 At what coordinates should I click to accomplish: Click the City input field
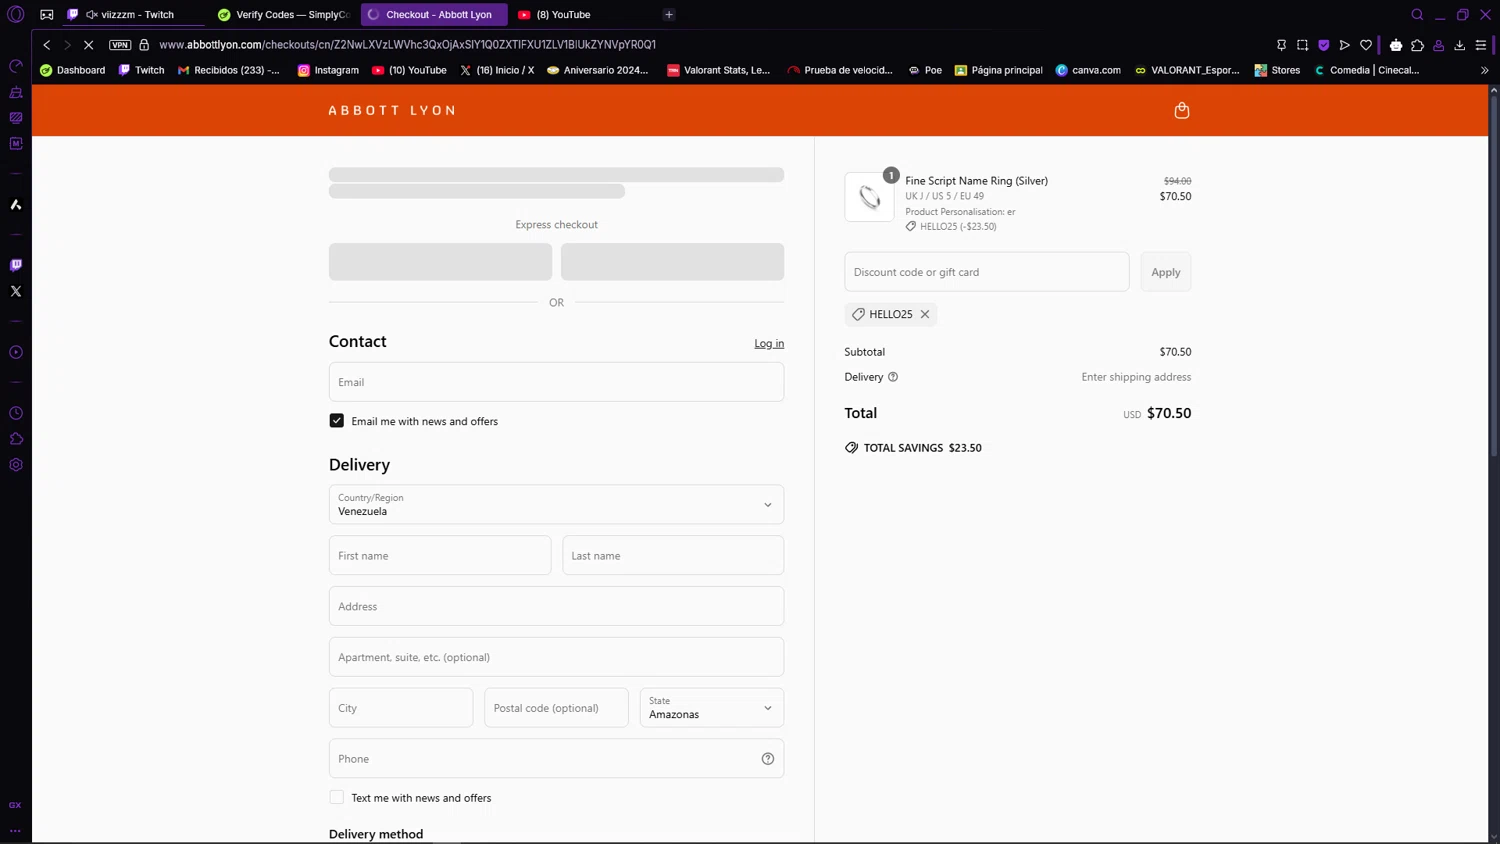(x=401, y=708)
